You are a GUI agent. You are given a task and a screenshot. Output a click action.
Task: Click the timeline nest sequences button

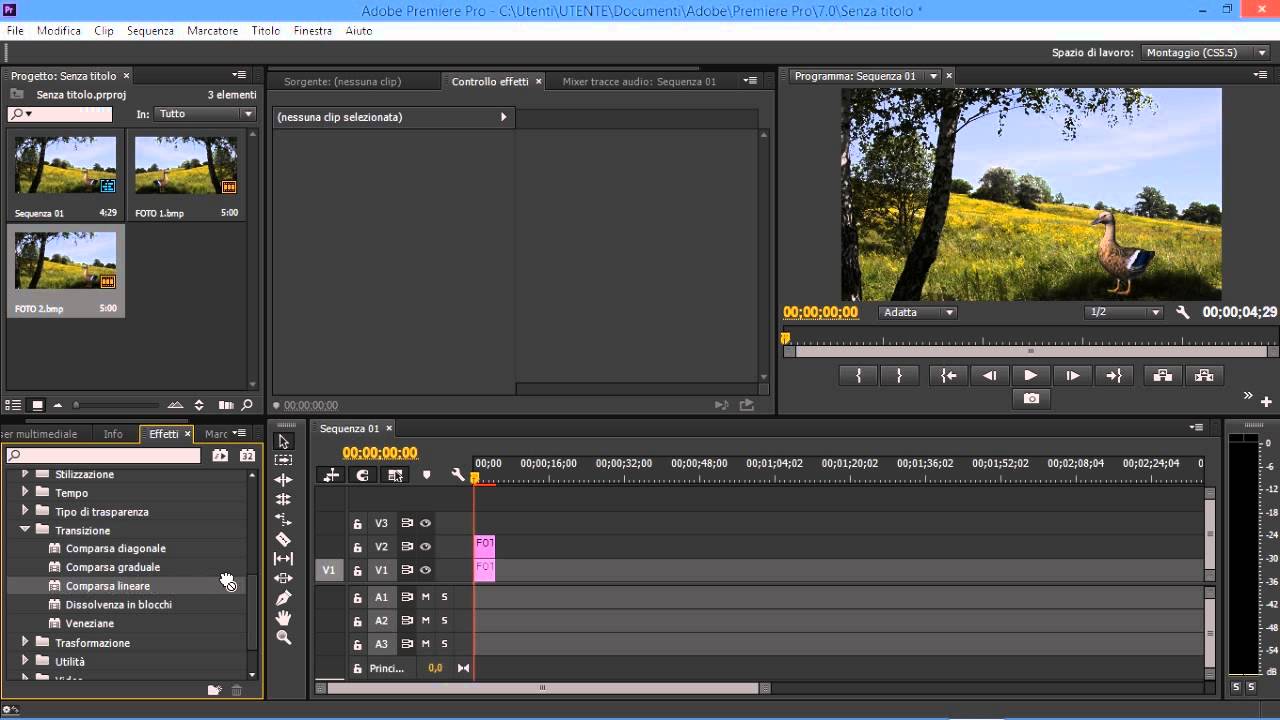[331, 475]
